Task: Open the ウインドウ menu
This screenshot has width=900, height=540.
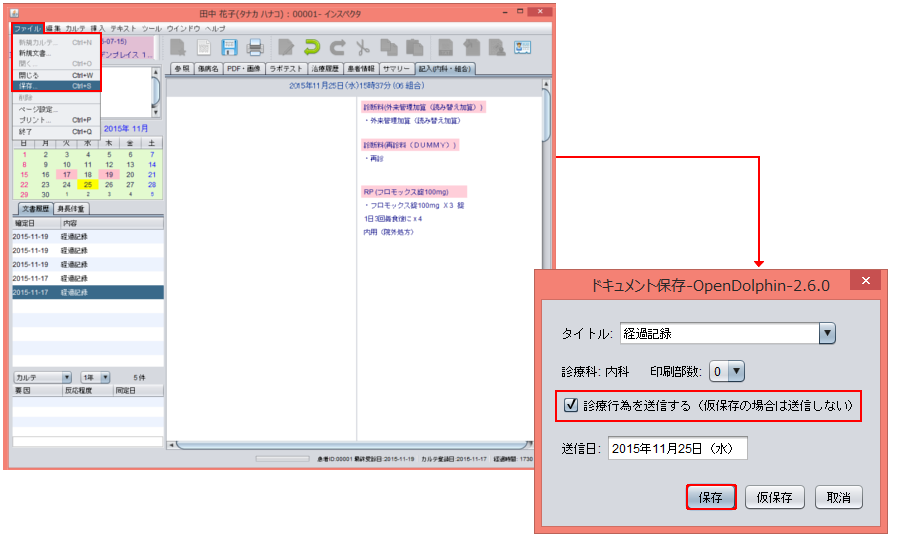Action: pyautogui.click(x=183, y=28)
